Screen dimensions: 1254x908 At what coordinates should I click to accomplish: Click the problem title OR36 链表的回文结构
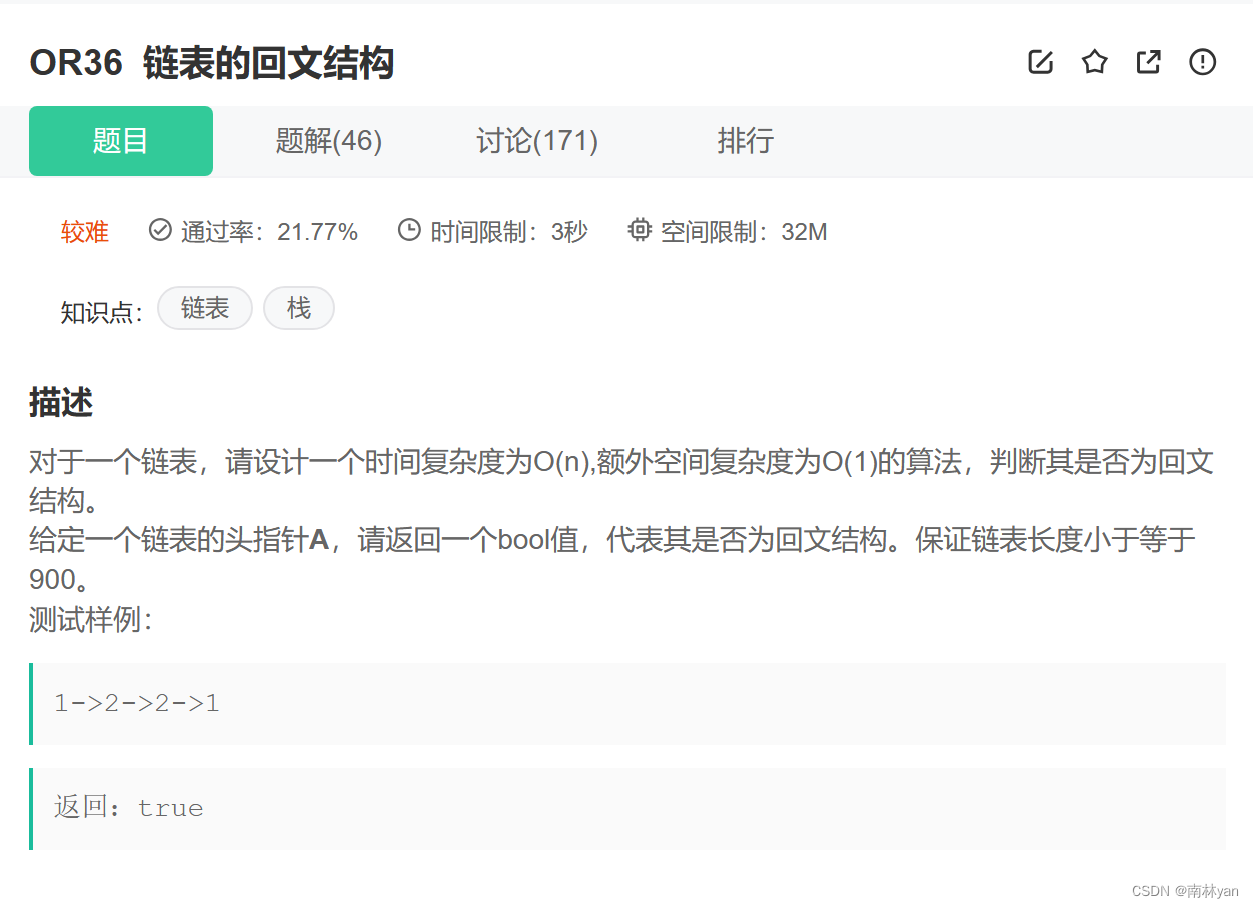pyautogui.click(x=212, y=62)
